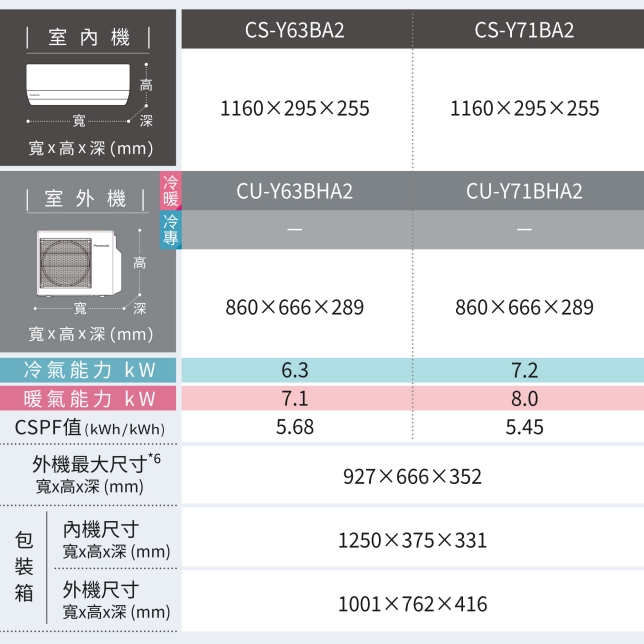Click the 暖氣能力 kW row label
This screenshot has width=644, height=644.
coord(89,399)
